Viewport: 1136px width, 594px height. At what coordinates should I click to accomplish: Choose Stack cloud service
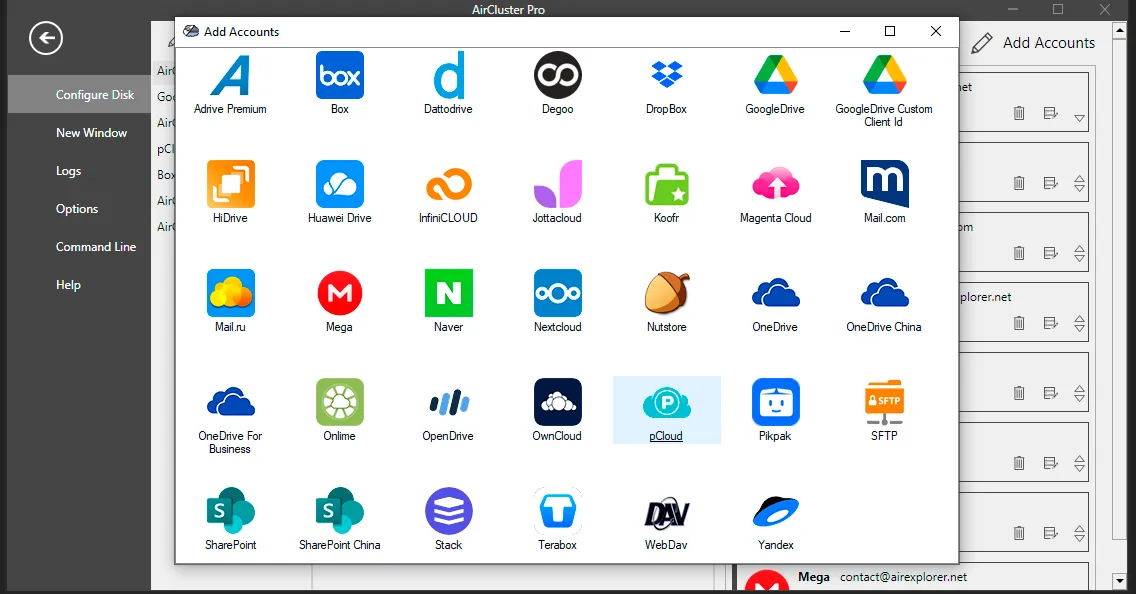pos(448,519)
